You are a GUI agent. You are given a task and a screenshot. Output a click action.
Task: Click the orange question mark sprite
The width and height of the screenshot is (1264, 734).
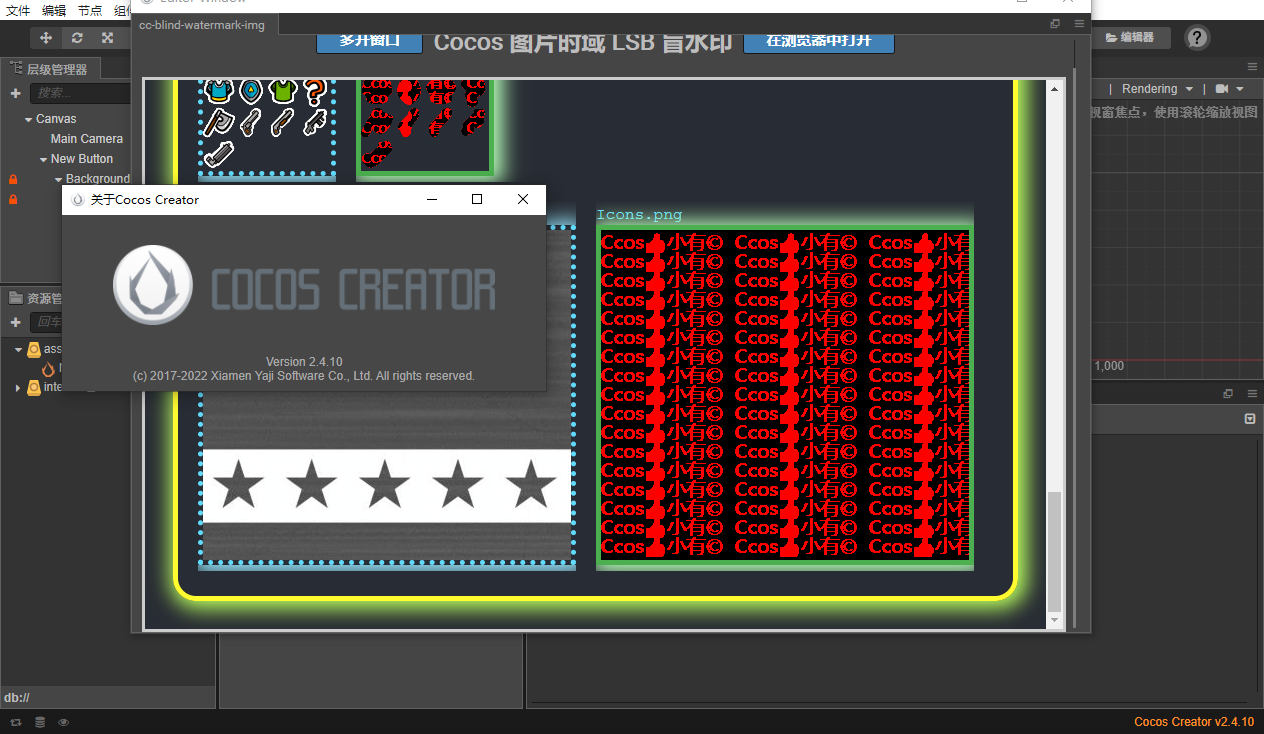[314, 93]
